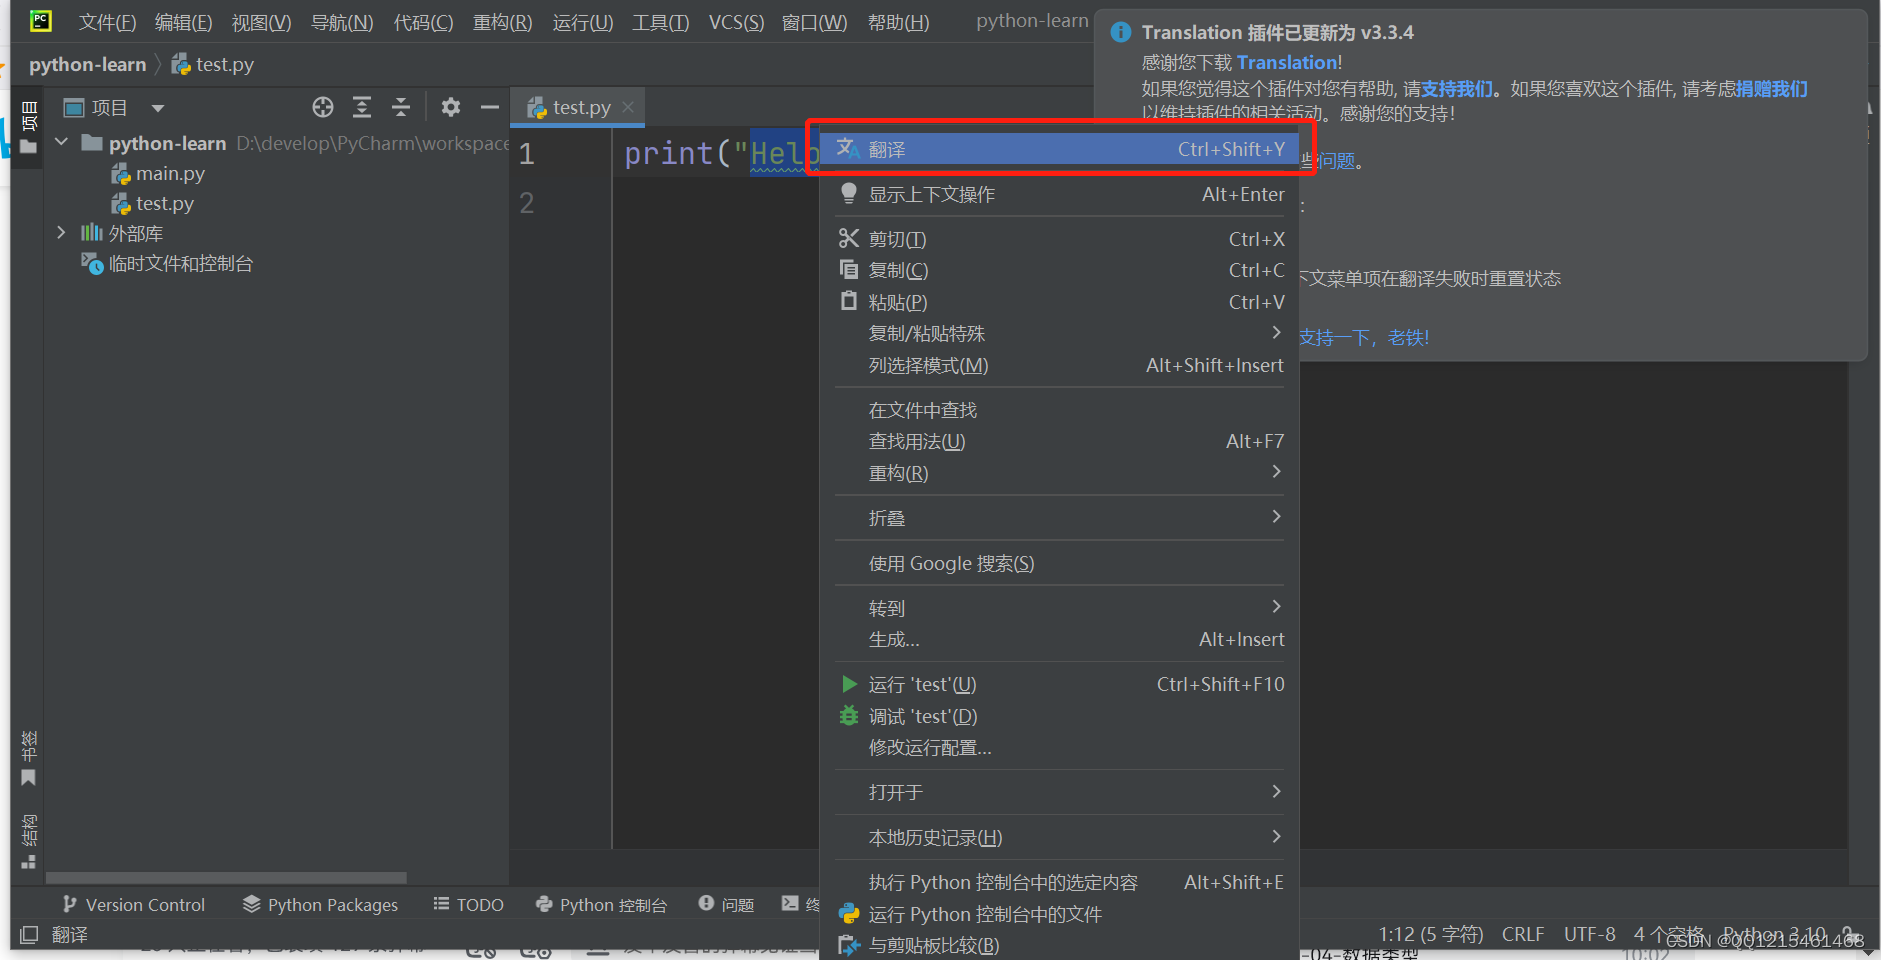Open main.py in project tree
Screen dimensions: 1881x960
pos(170,173)
